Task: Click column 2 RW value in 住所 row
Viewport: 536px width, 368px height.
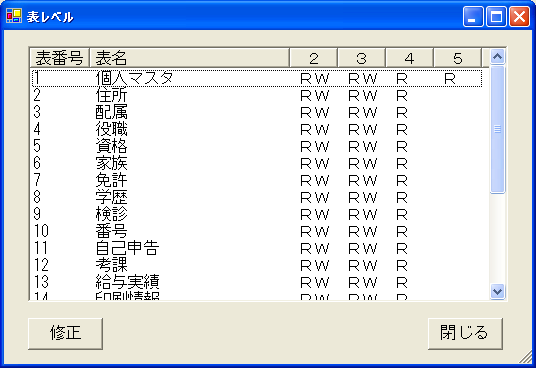Action: [x=314, y=96]
